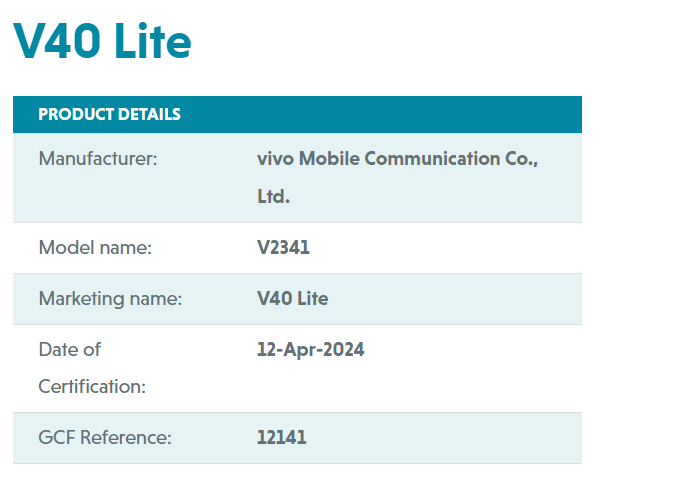This screenshot has width=679, height=479.
Task: Click the 12141 reference number
Action: [x=281, y=437]
